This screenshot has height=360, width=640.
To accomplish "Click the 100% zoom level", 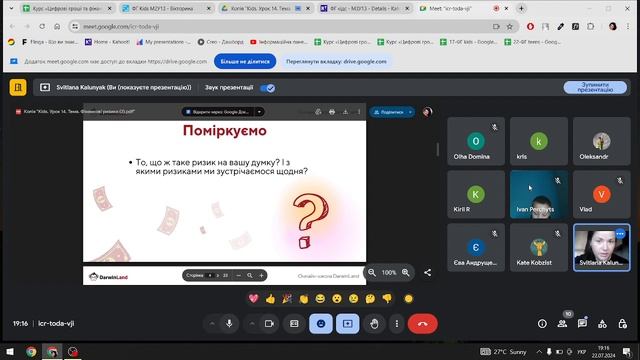I will (389, 272).
